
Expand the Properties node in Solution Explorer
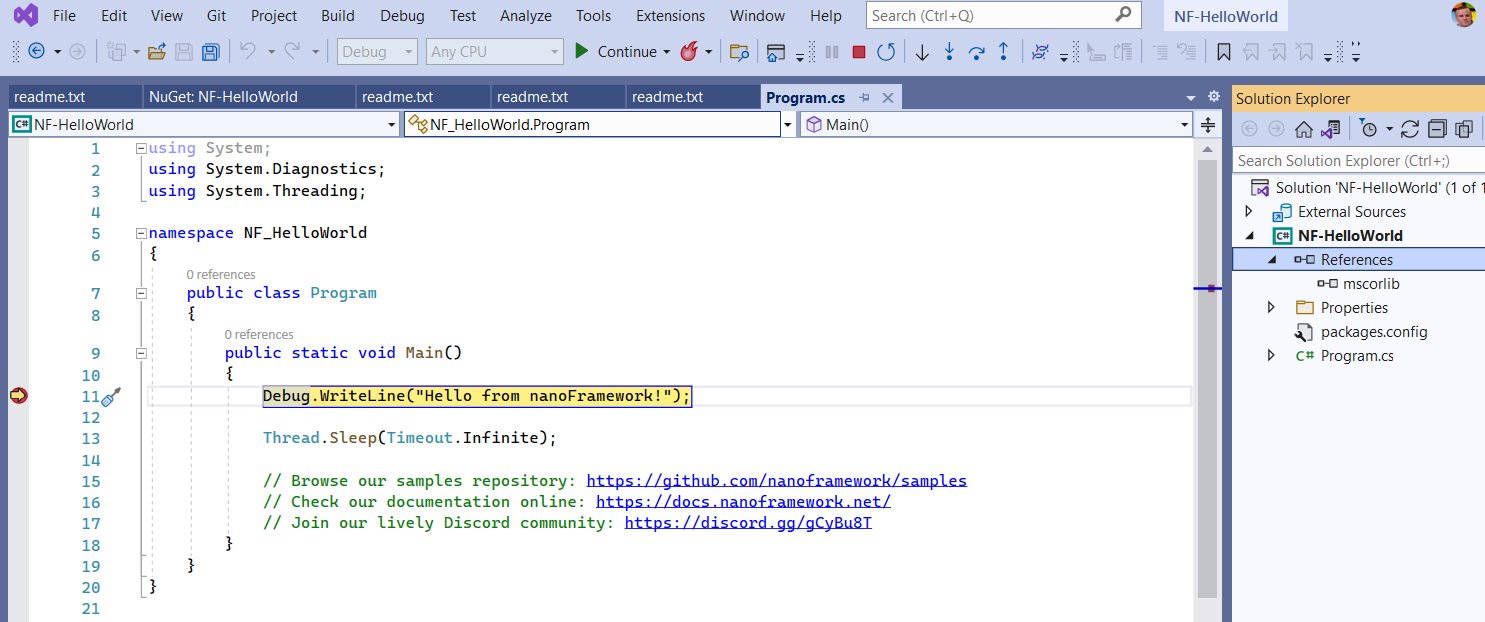coord(1271,307)
